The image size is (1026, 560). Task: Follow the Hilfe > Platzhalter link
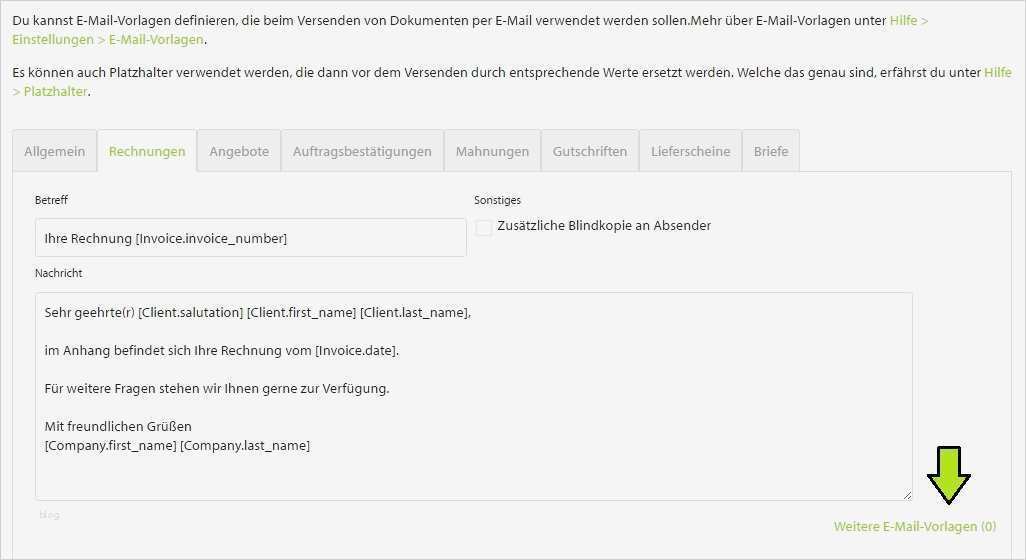coord(50,92)
